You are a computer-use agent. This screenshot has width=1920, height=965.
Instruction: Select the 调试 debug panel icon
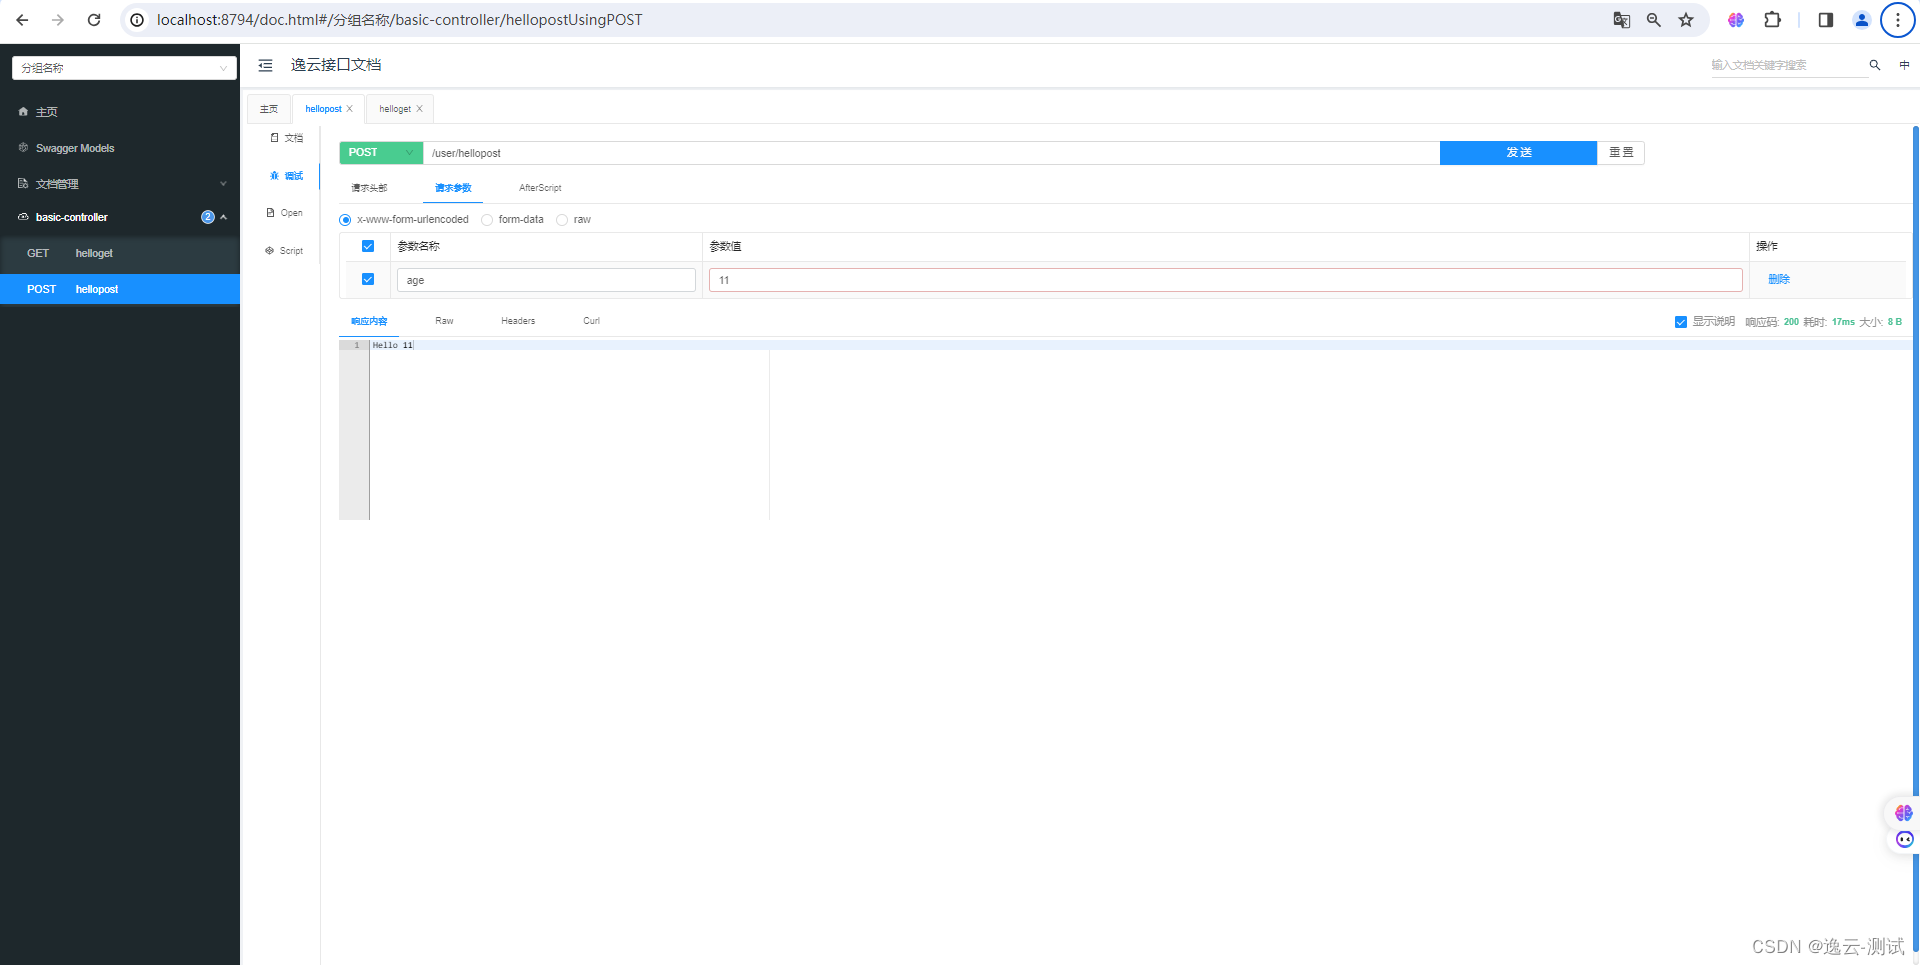point(286,175)
